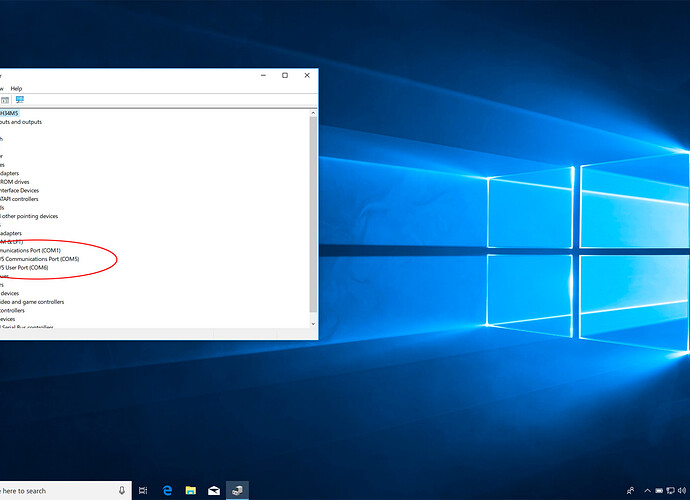This screenshot has width=690, height=500.
Task: Click the Device Manager taskbar icon
Action: (237, 490)
